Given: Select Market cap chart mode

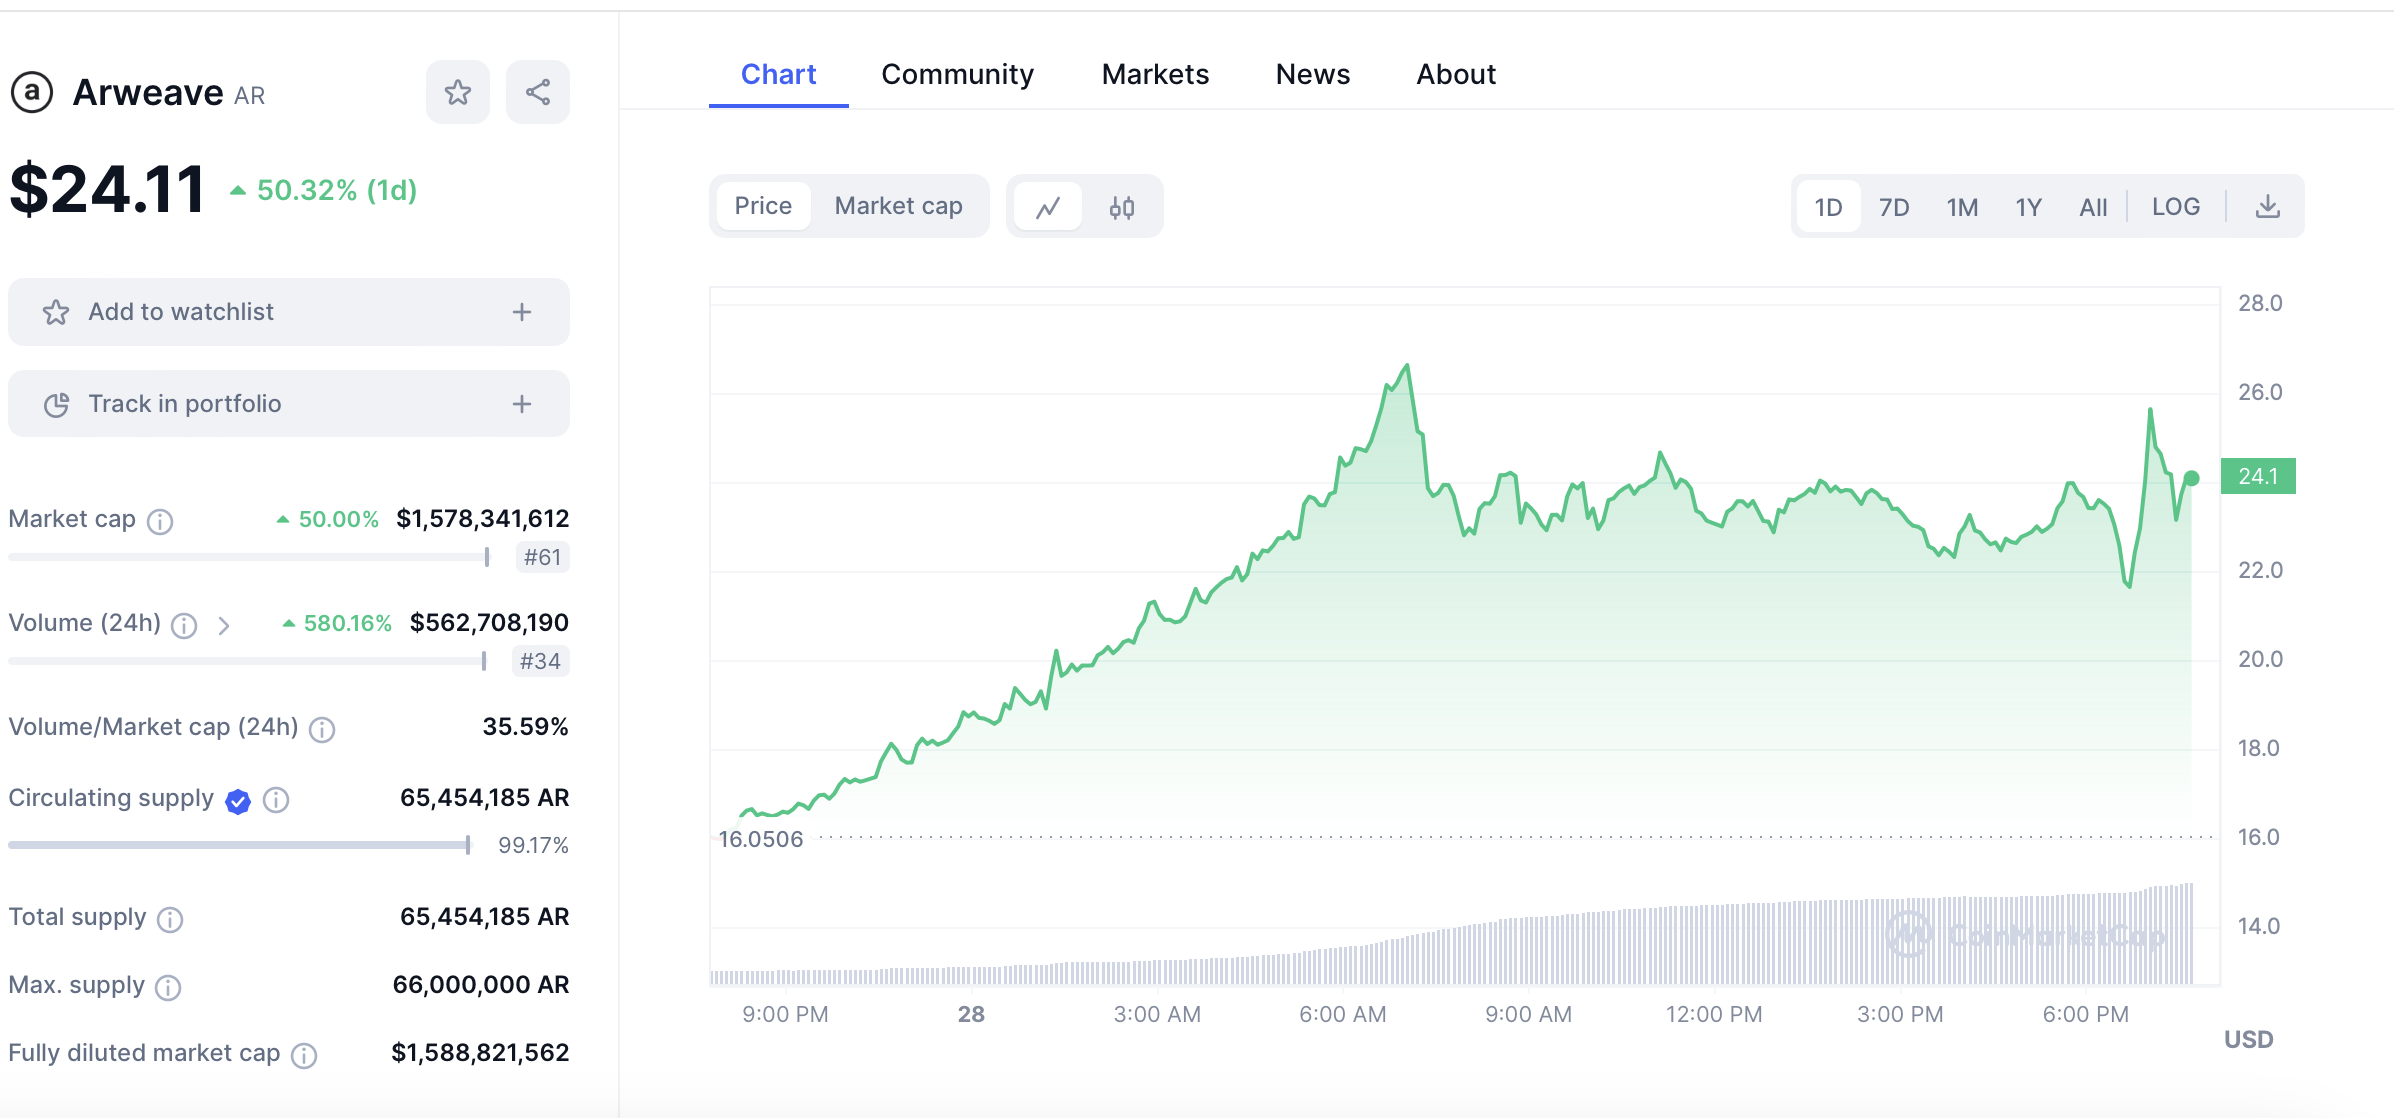Looking at the screenshot, I should [898, 206].
